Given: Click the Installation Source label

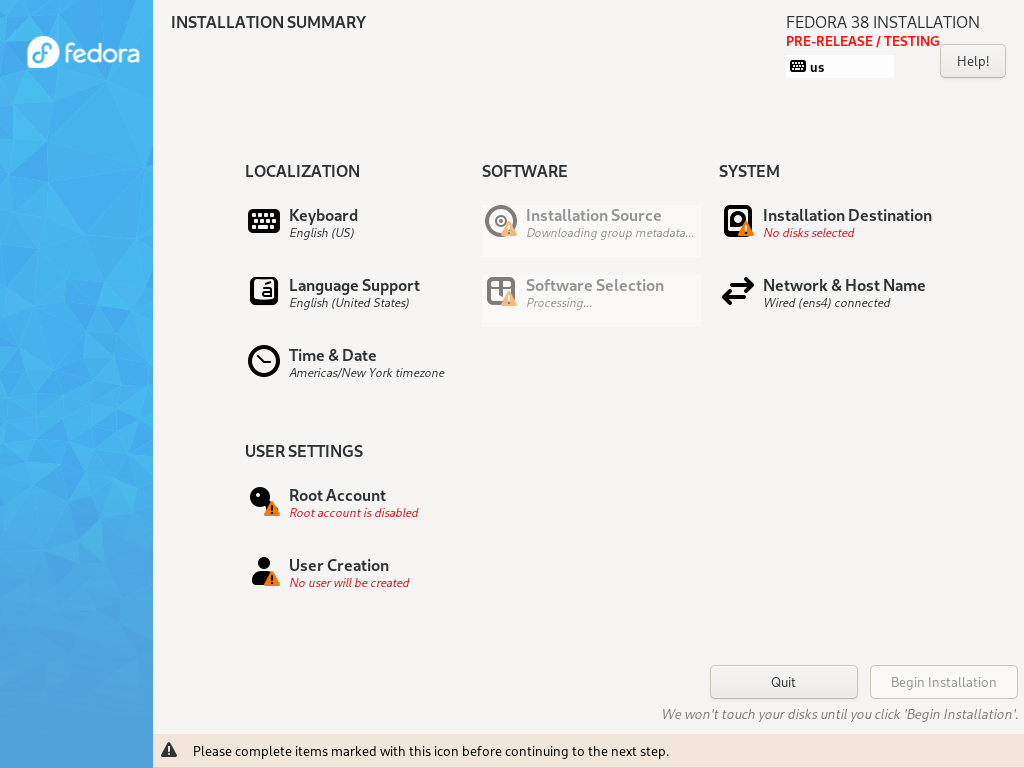Looking at the screenshot, I should [594, 216].
